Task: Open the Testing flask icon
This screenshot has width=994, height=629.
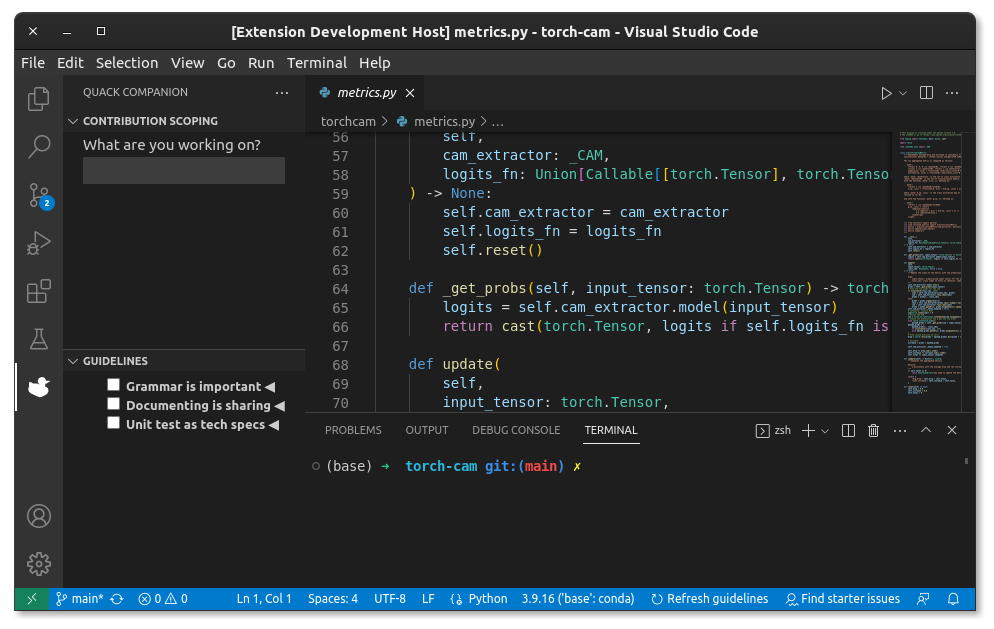Action: coord(39,339)
